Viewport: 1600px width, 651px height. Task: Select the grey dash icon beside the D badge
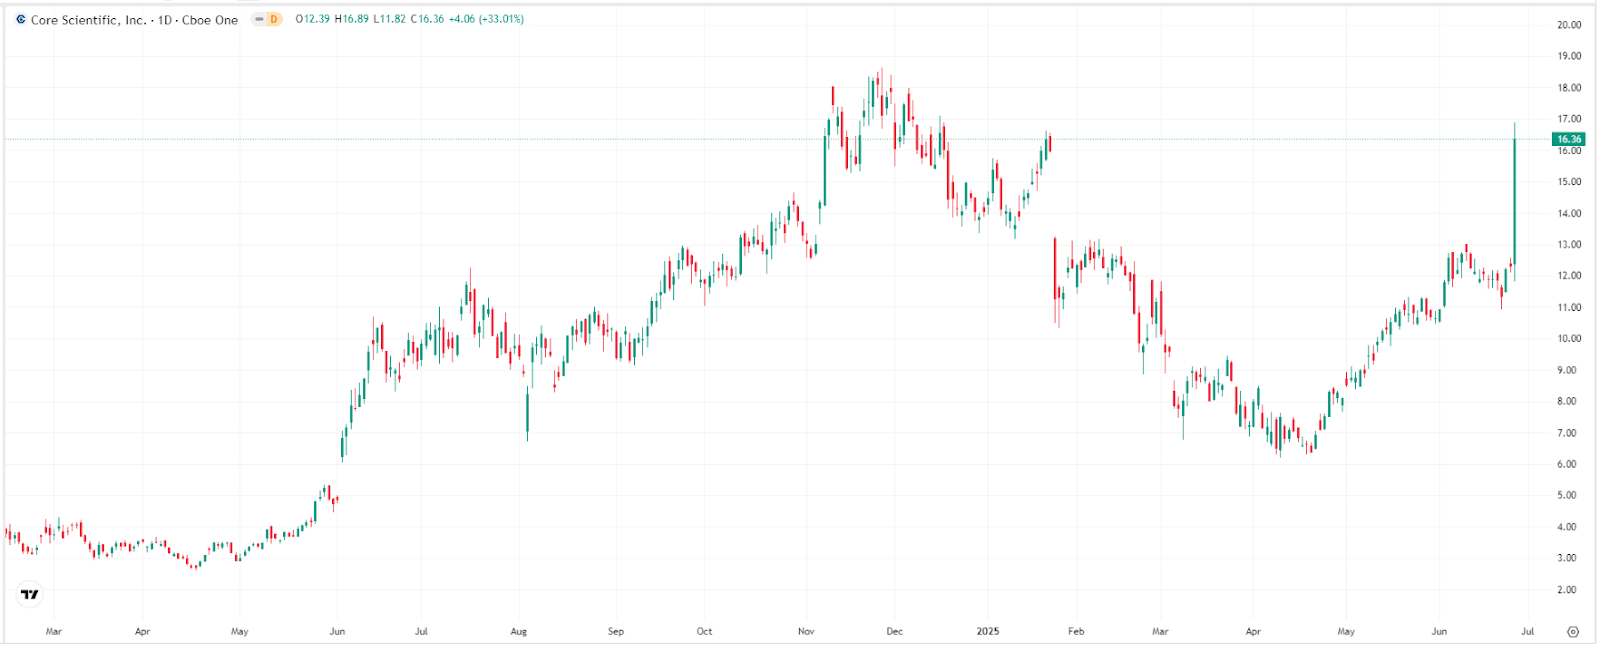tap(258, 19)
